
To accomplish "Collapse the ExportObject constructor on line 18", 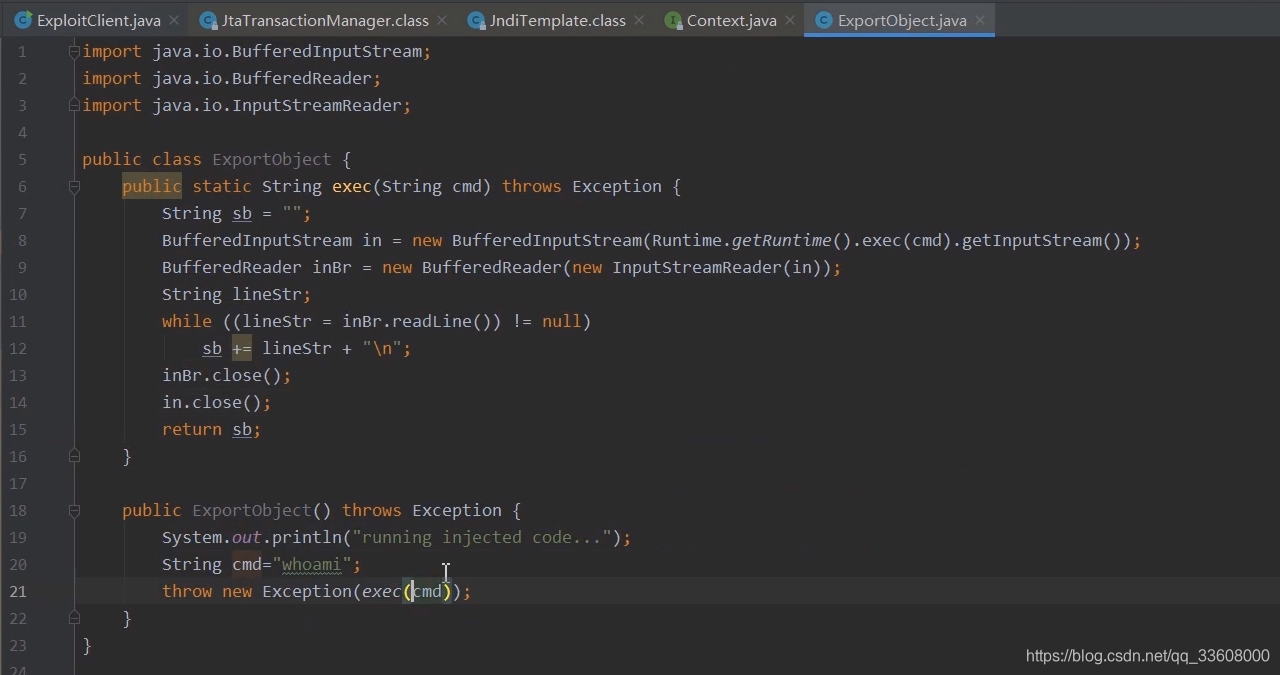I will (x=74, y=510).
